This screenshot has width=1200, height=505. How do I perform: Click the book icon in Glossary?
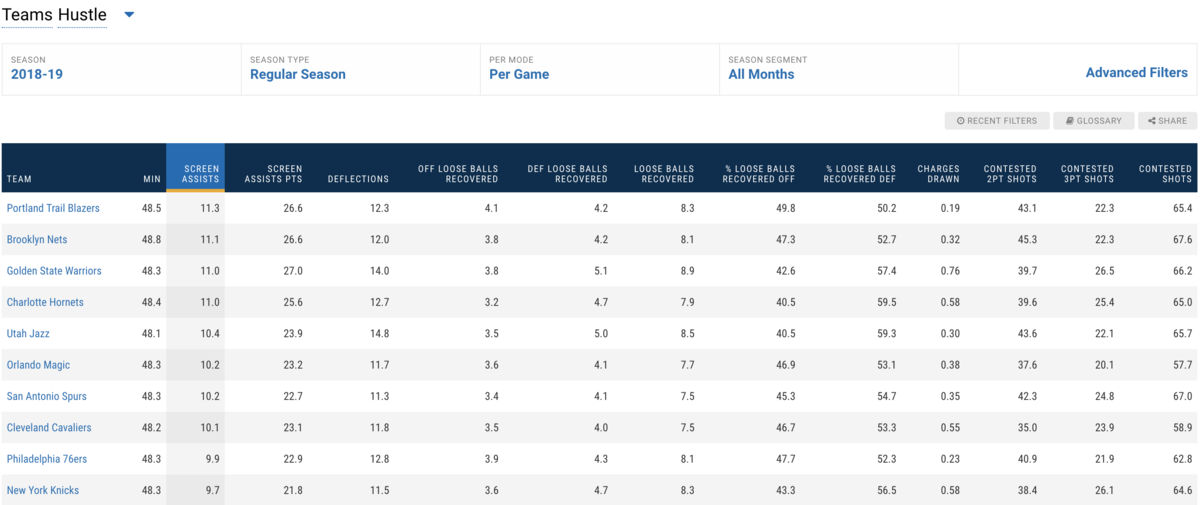click(1069, 121)
